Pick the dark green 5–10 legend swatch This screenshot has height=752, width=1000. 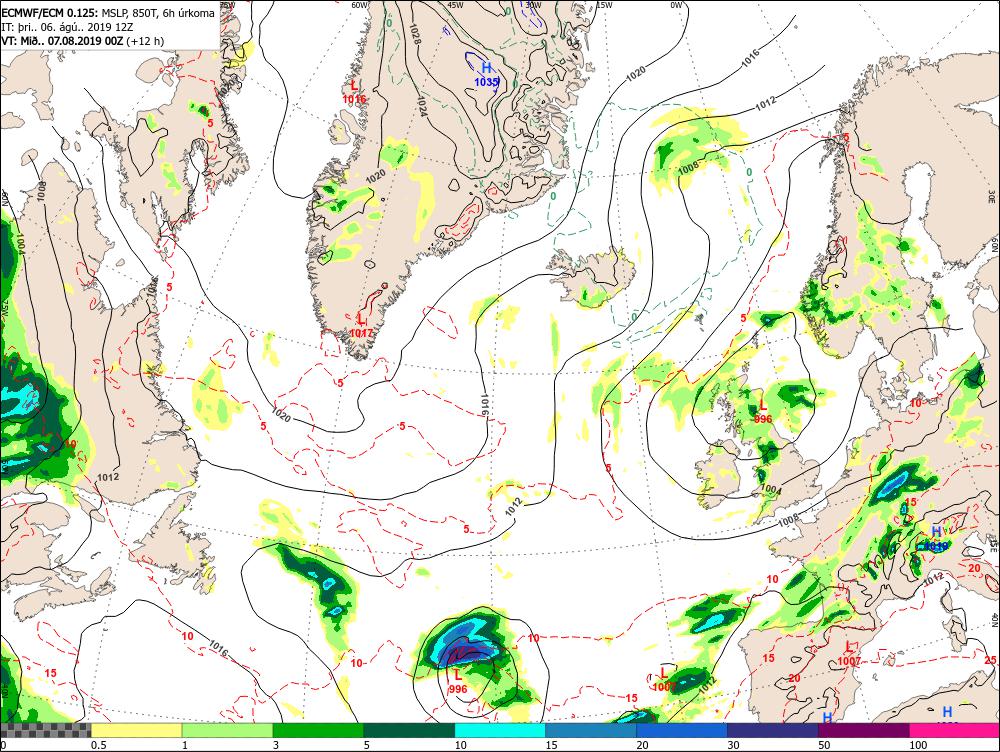[x=409, y=730]
